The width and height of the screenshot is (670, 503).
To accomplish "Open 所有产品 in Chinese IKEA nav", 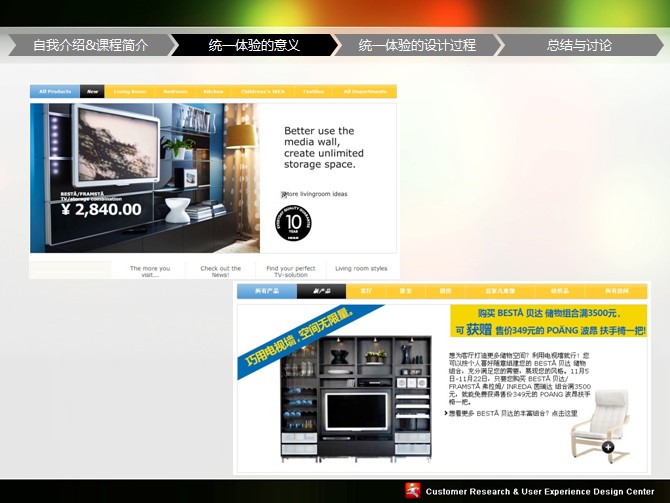I will tap(267, 291).
